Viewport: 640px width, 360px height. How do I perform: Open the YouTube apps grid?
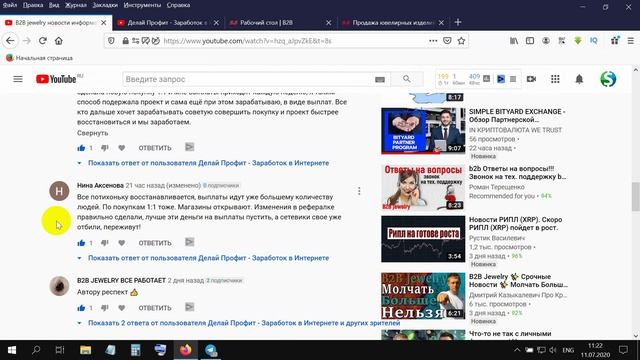coord(555,79)
